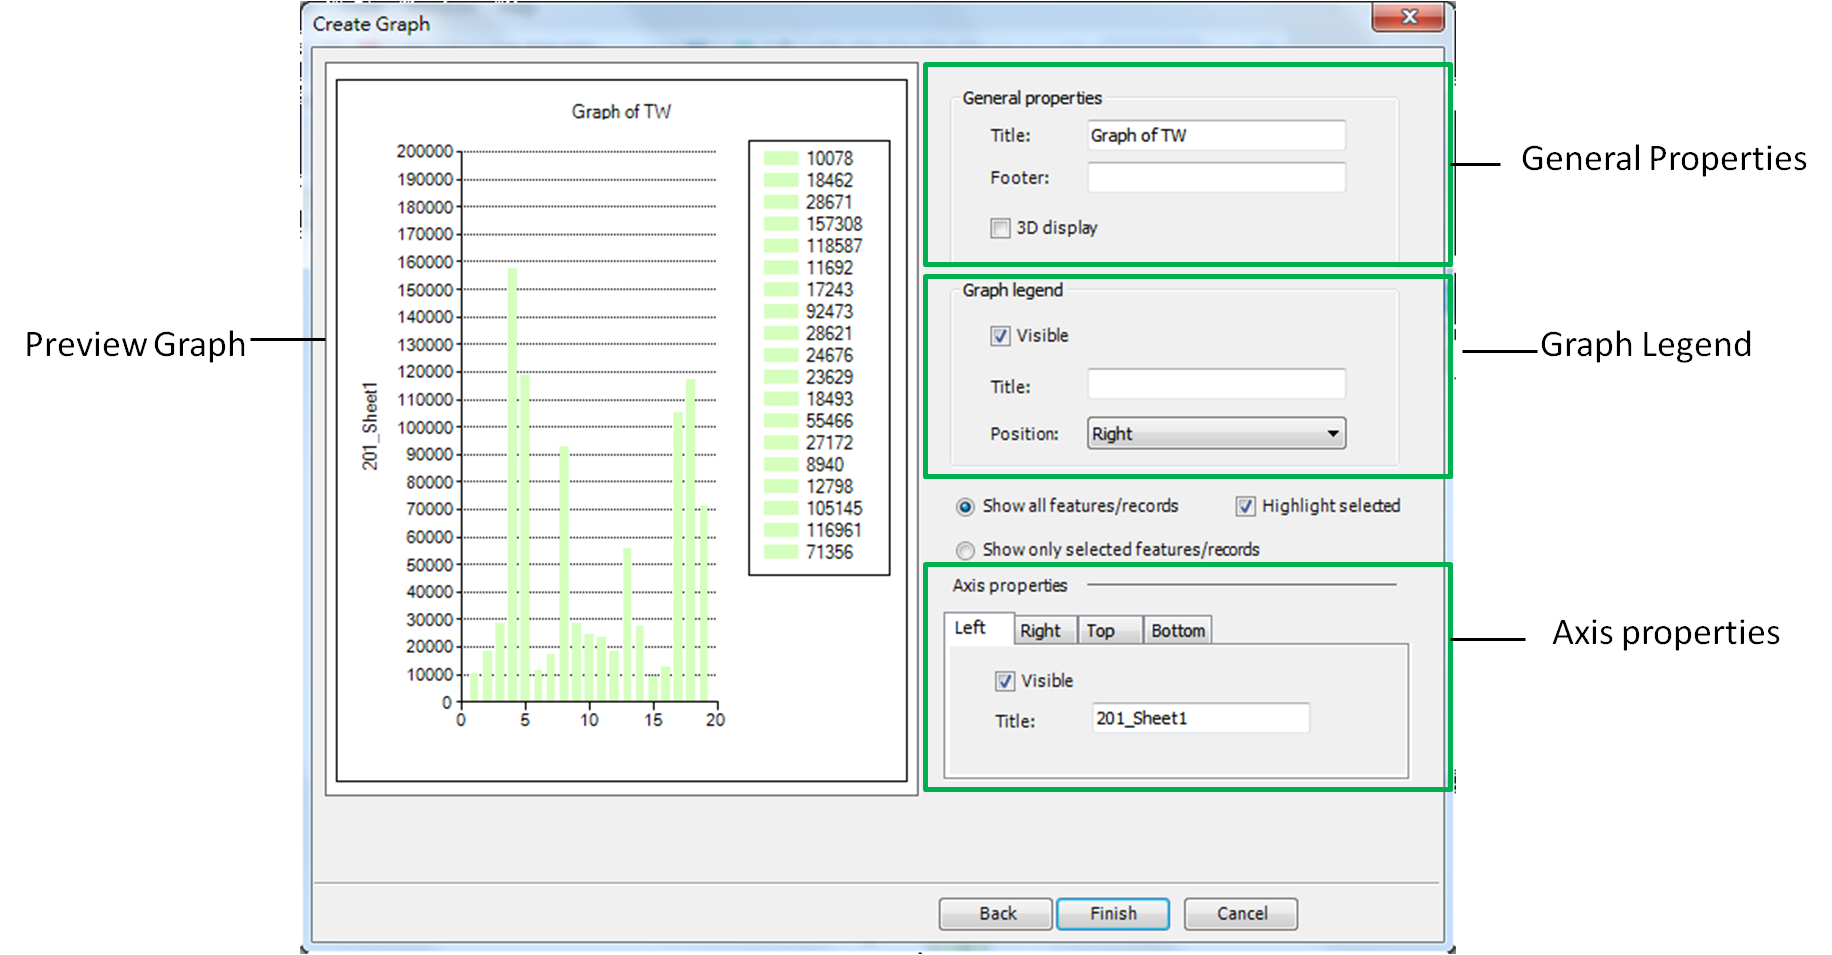1832x955 pixels.
Task: Edit the graph Title field
Action: pyautogui.click(x=1216, y=136)
